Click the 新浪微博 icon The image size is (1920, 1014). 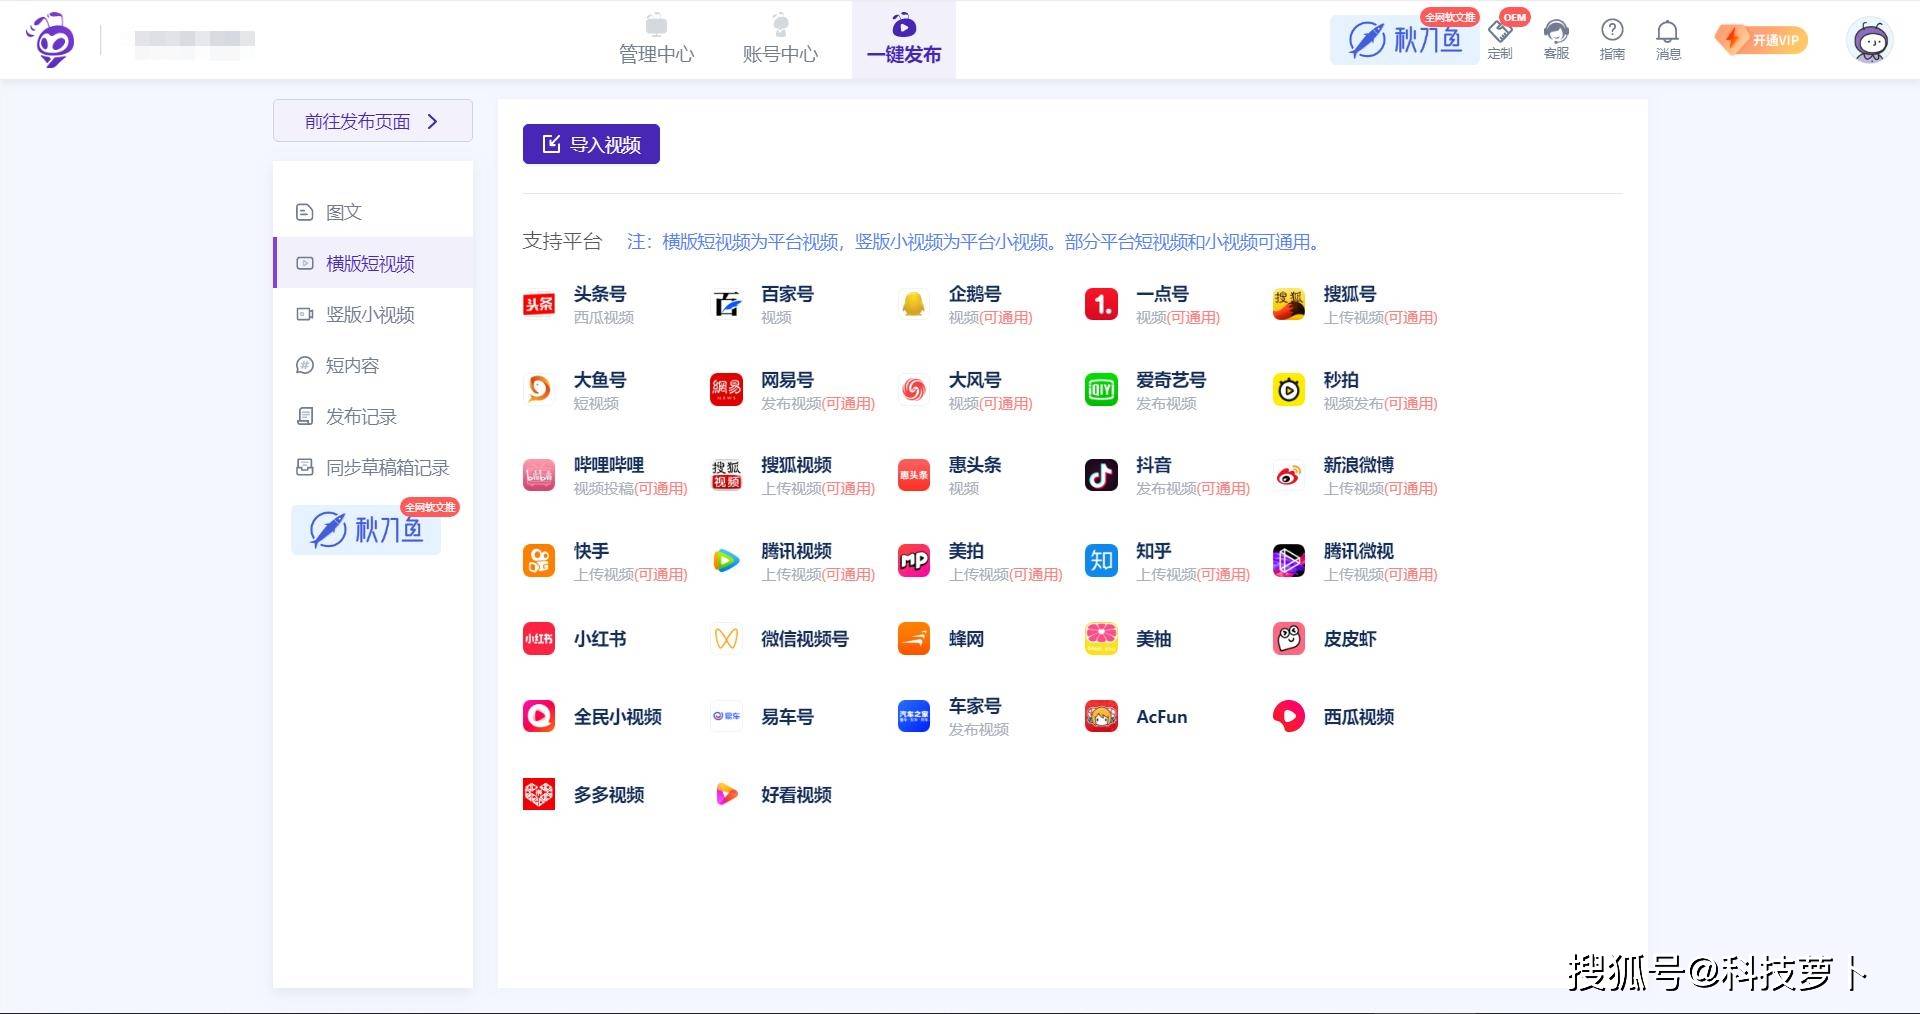1288,475
